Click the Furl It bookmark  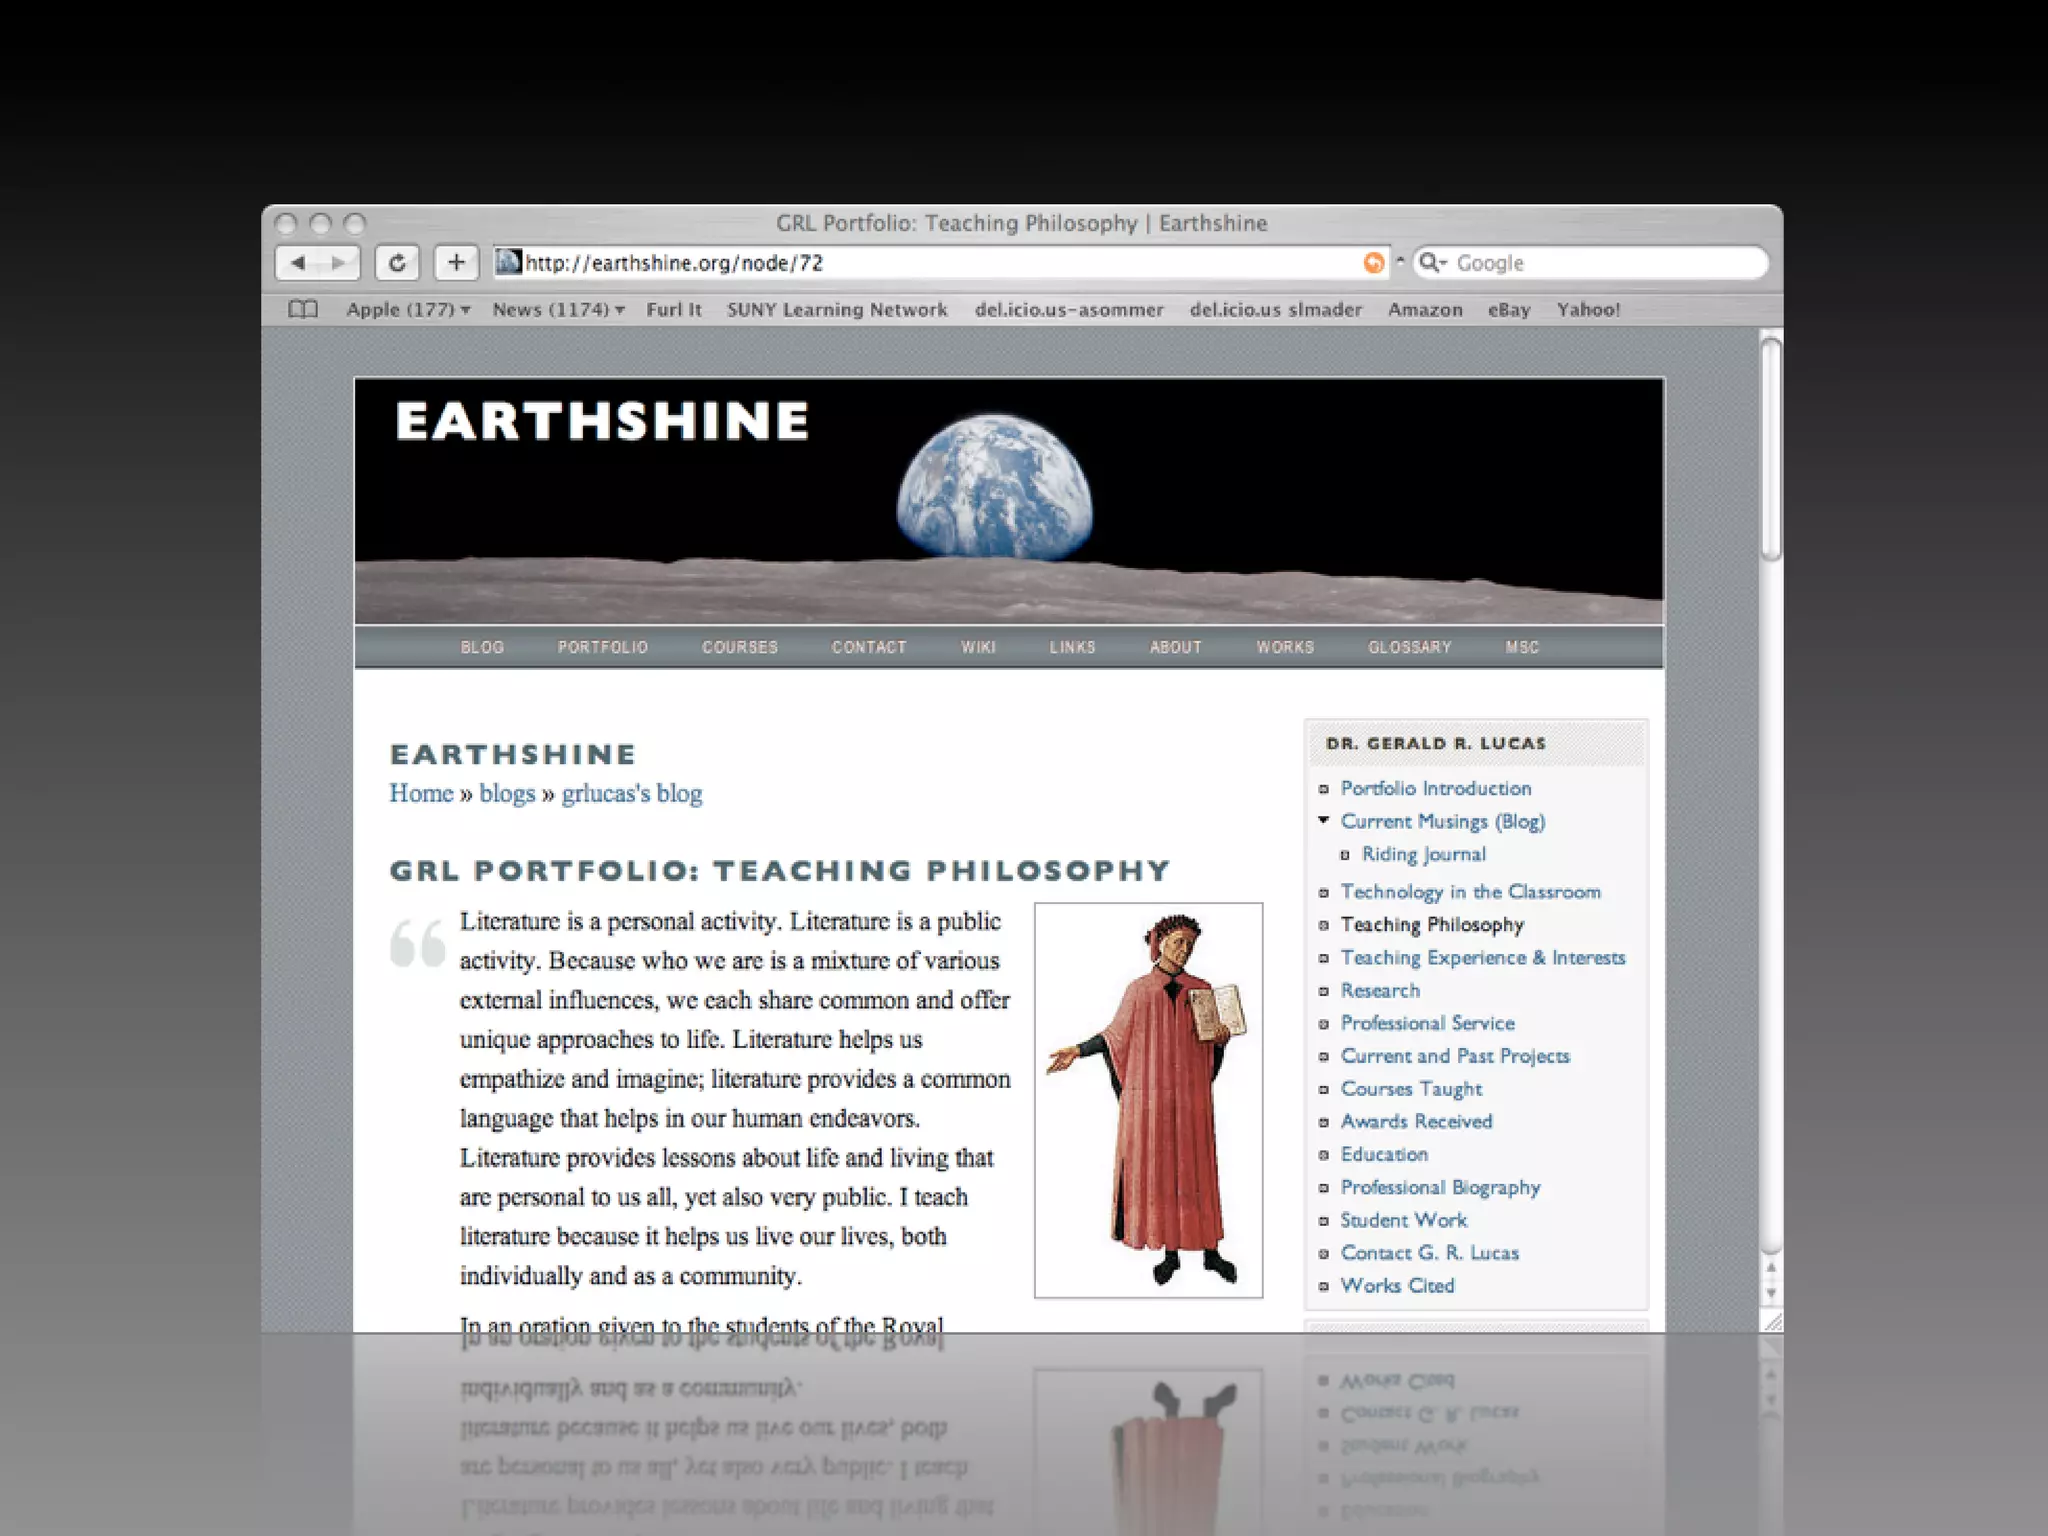coord(674,310)
